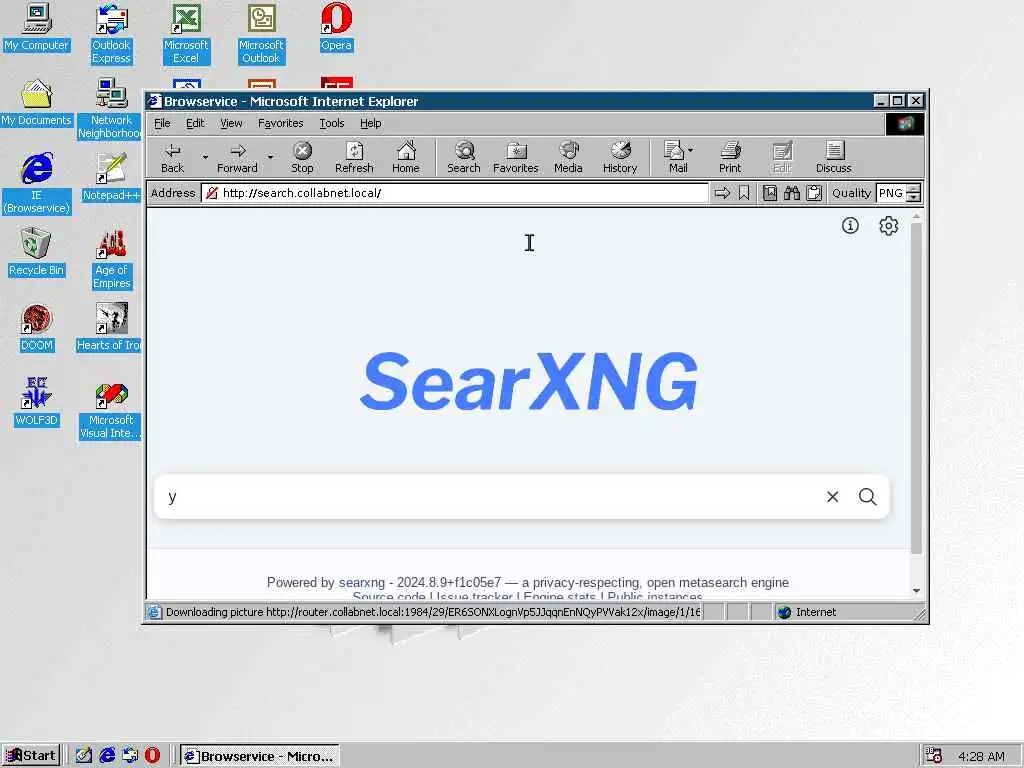Open the Favorites menu

(281, 123)
